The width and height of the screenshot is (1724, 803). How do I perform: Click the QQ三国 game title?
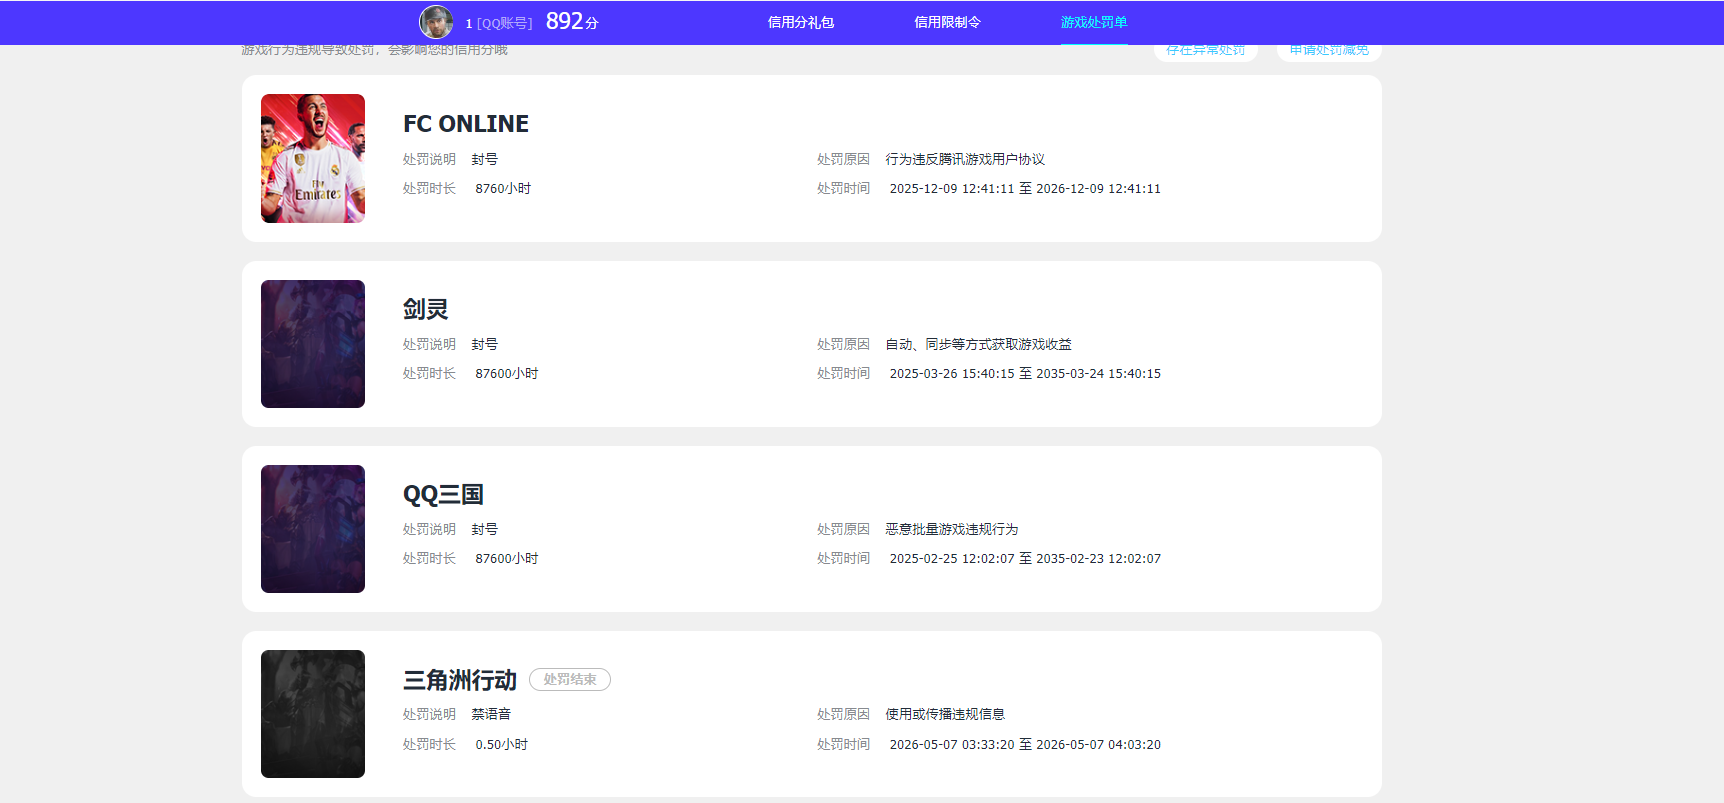[444, 495]
